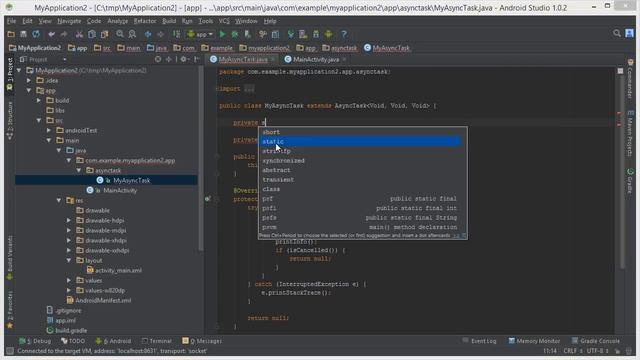Open the Gradle Console

coord(596,341)
